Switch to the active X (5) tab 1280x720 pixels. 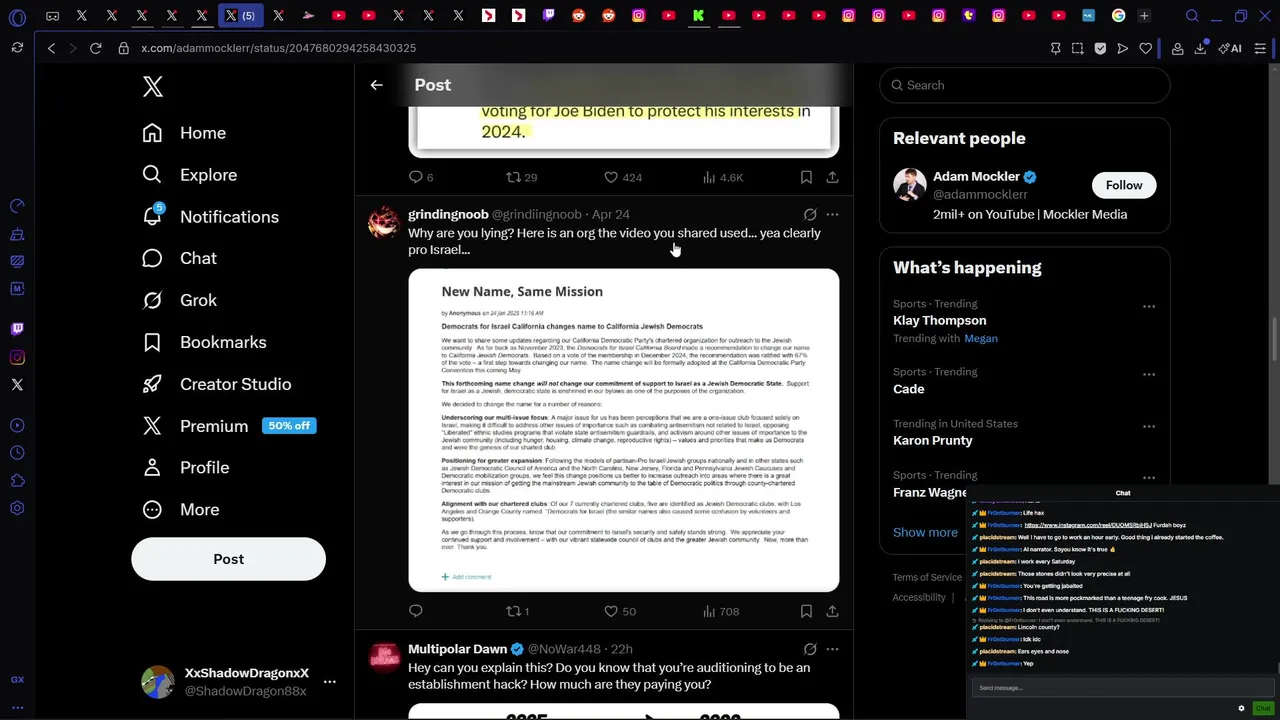click(240, 16)
